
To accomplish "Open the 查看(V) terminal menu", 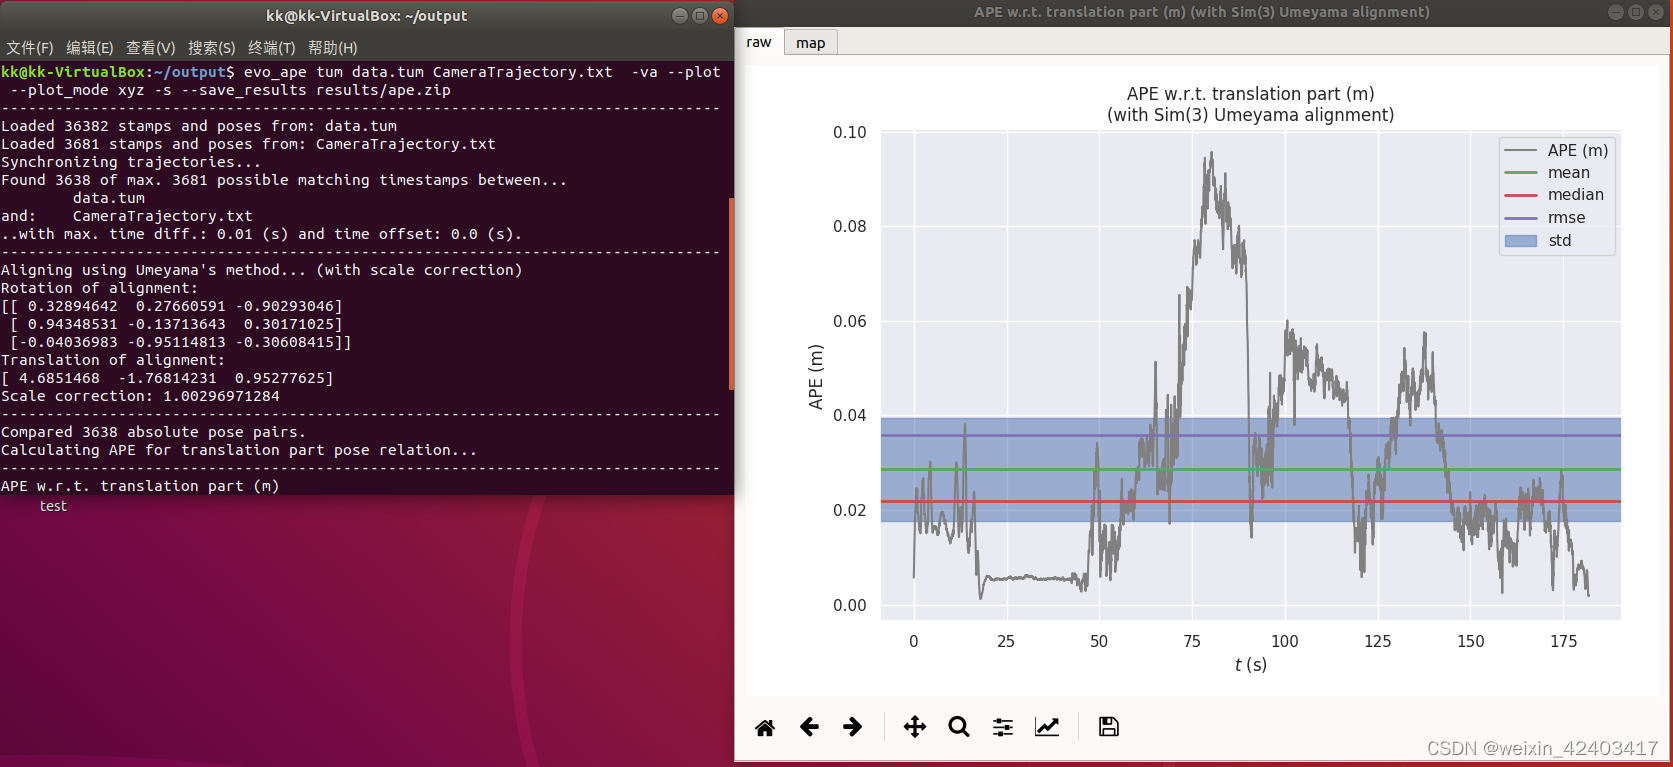I will tap(151, 48).
